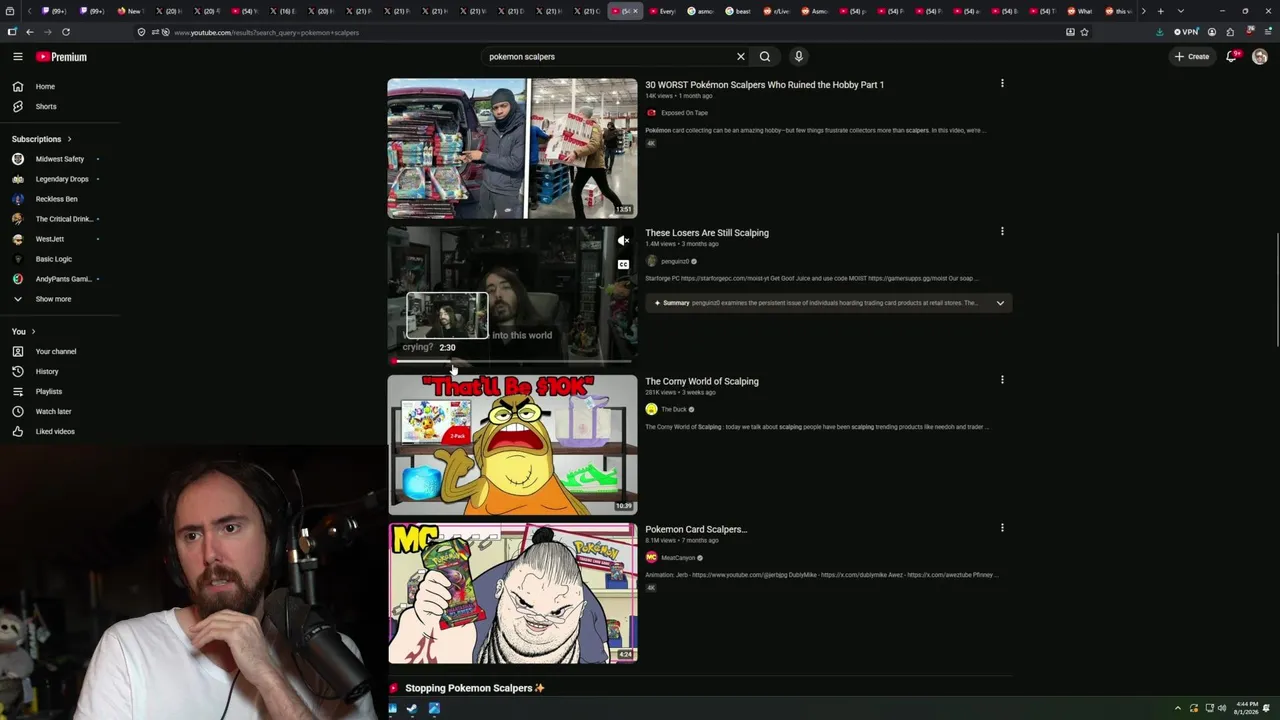Go back with the browser back arrow

click(30, 32)
